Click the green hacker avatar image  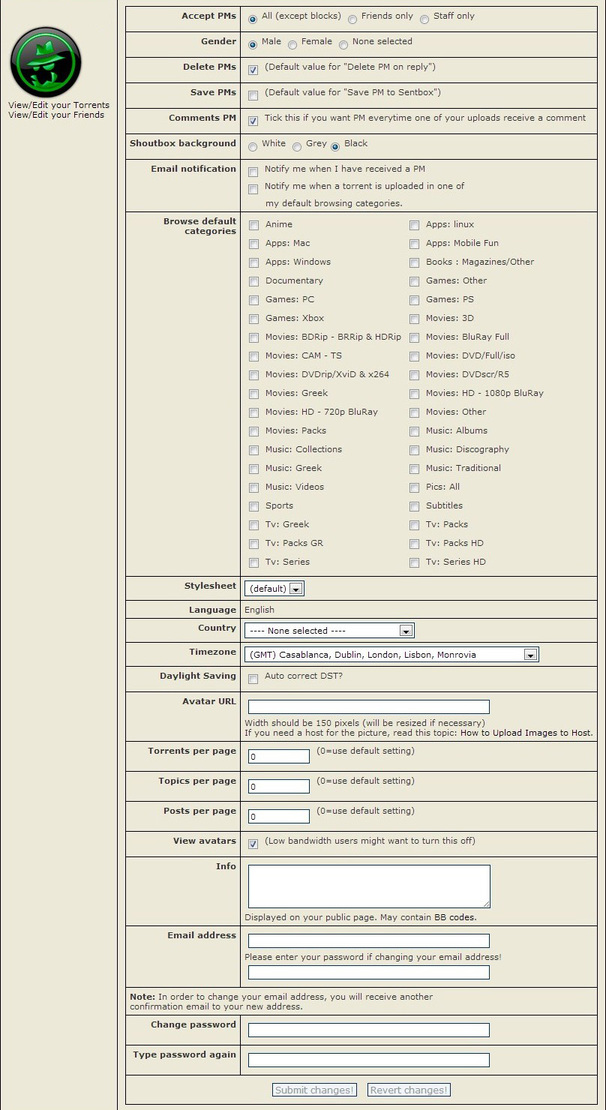pyautogui.click(x=45, y=62)
